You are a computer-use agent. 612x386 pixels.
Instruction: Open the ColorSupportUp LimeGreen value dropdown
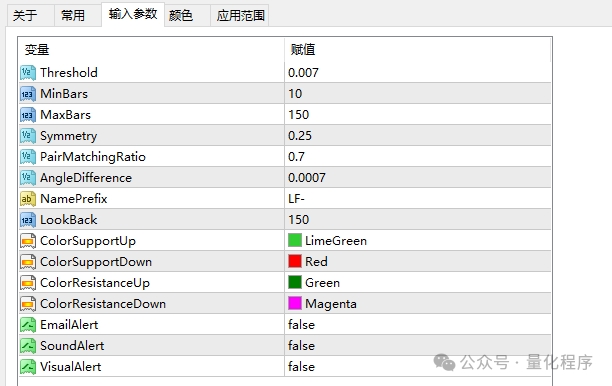click(418, 241)
